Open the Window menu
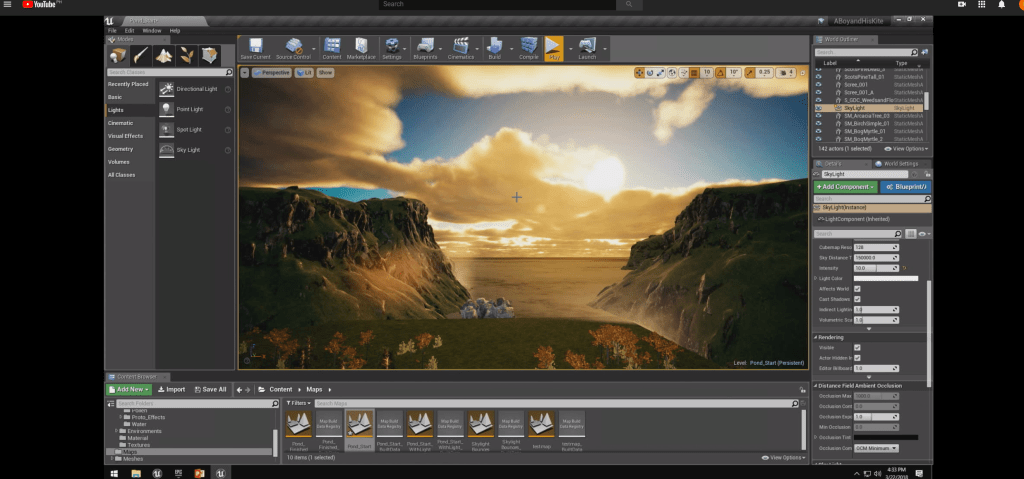The height and width of the screenshot is (479, 1024). pyautogui.click(x=151, y=30)
